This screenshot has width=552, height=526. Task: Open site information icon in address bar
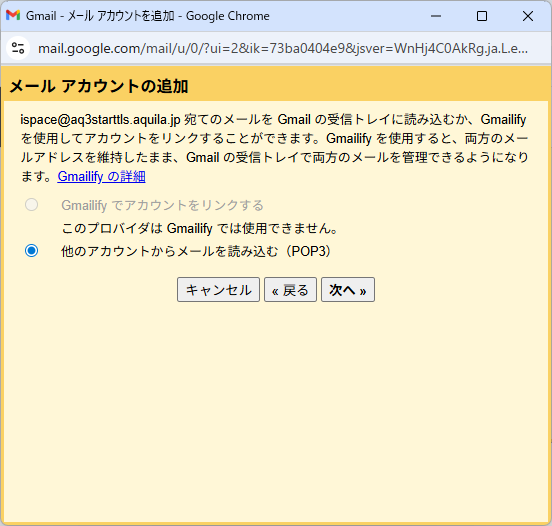click(18, 48)
